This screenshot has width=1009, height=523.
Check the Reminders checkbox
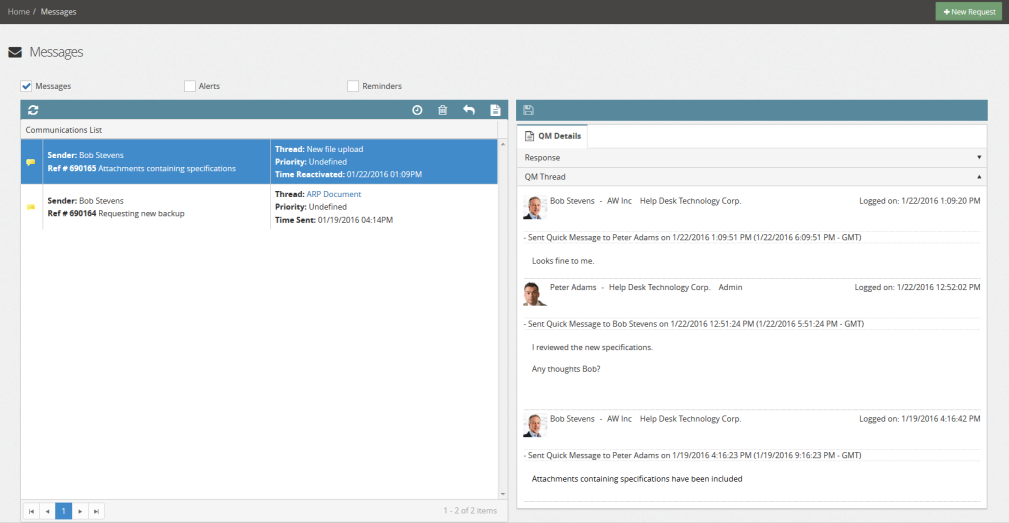353,86
